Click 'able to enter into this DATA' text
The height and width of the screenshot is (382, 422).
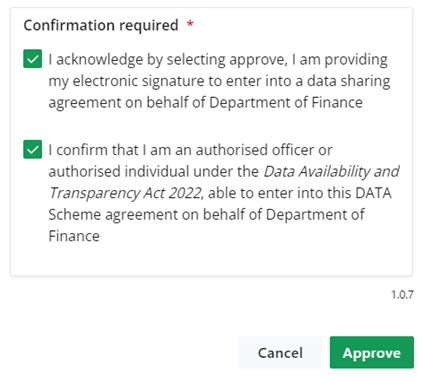[x=300, y=193]
